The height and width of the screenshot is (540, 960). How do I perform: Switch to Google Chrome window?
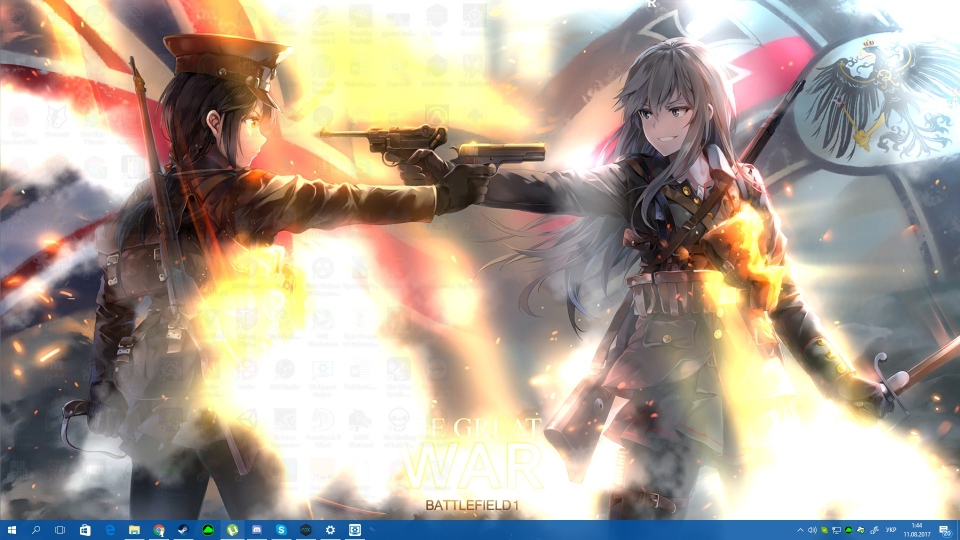point(159,530)
